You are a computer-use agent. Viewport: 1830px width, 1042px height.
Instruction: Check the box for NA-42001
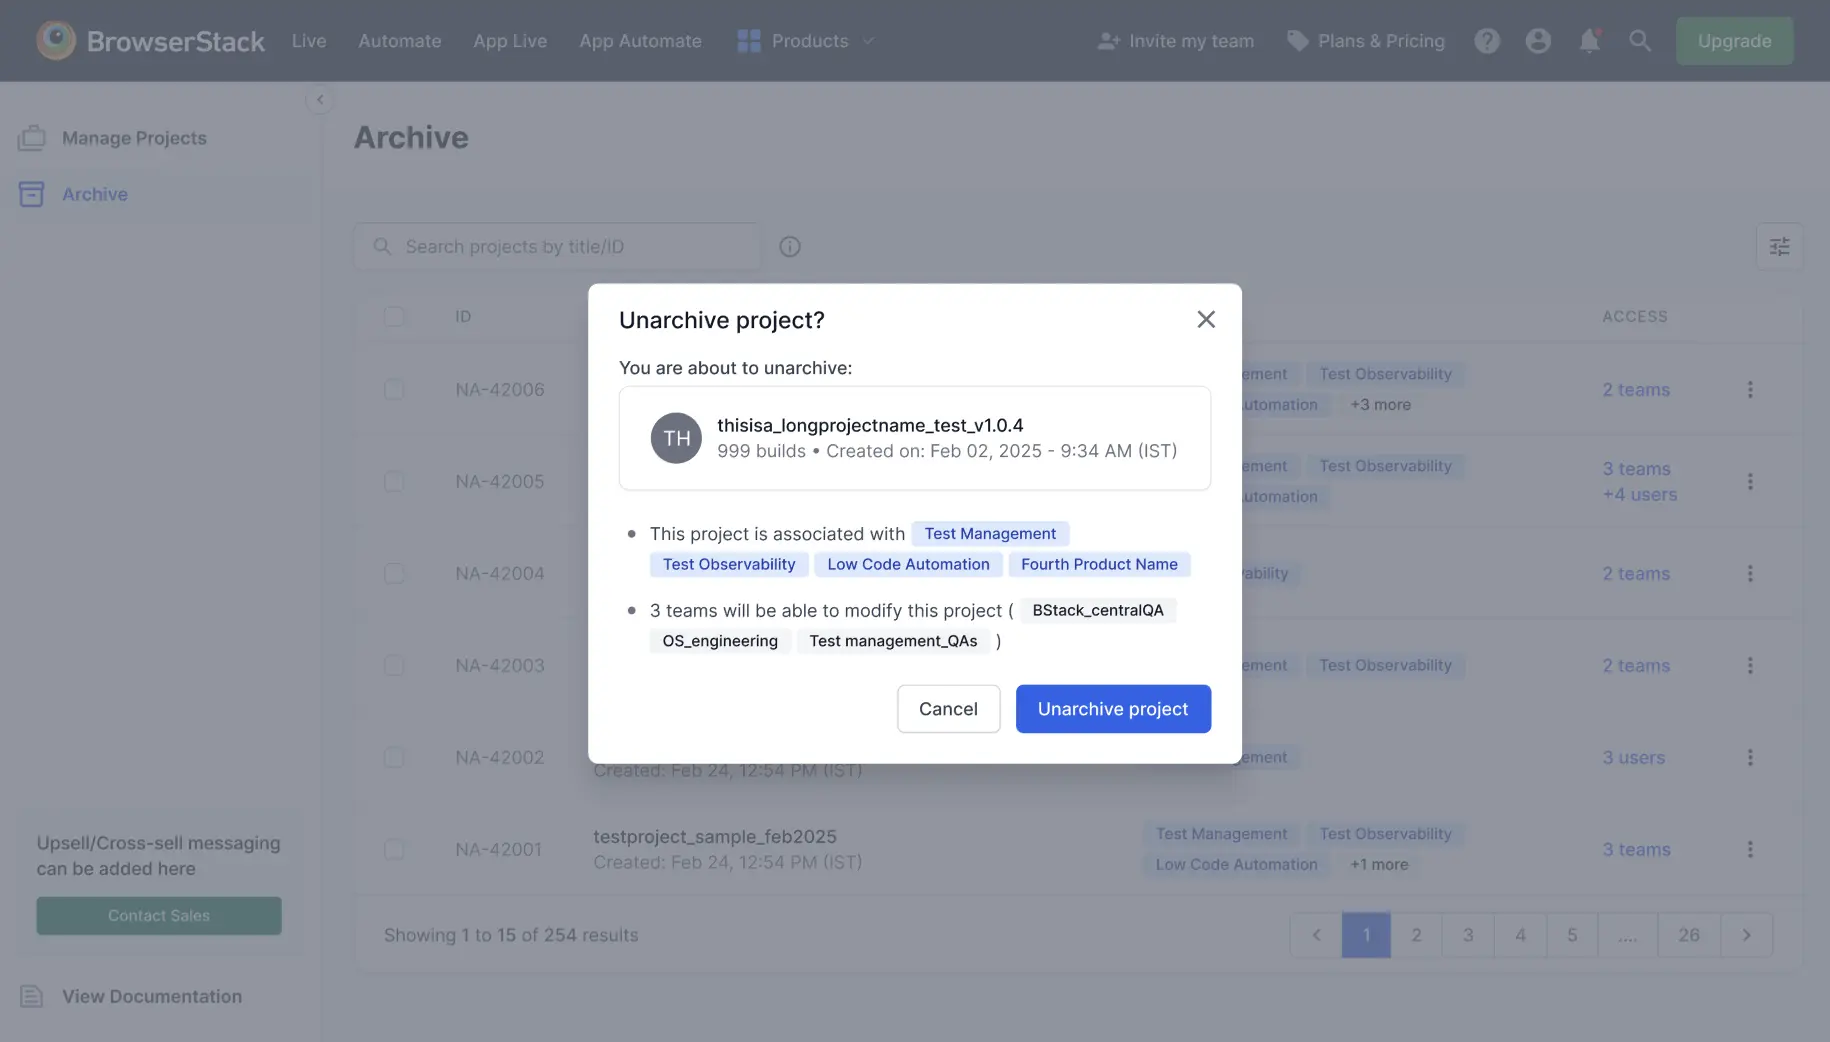394,850
